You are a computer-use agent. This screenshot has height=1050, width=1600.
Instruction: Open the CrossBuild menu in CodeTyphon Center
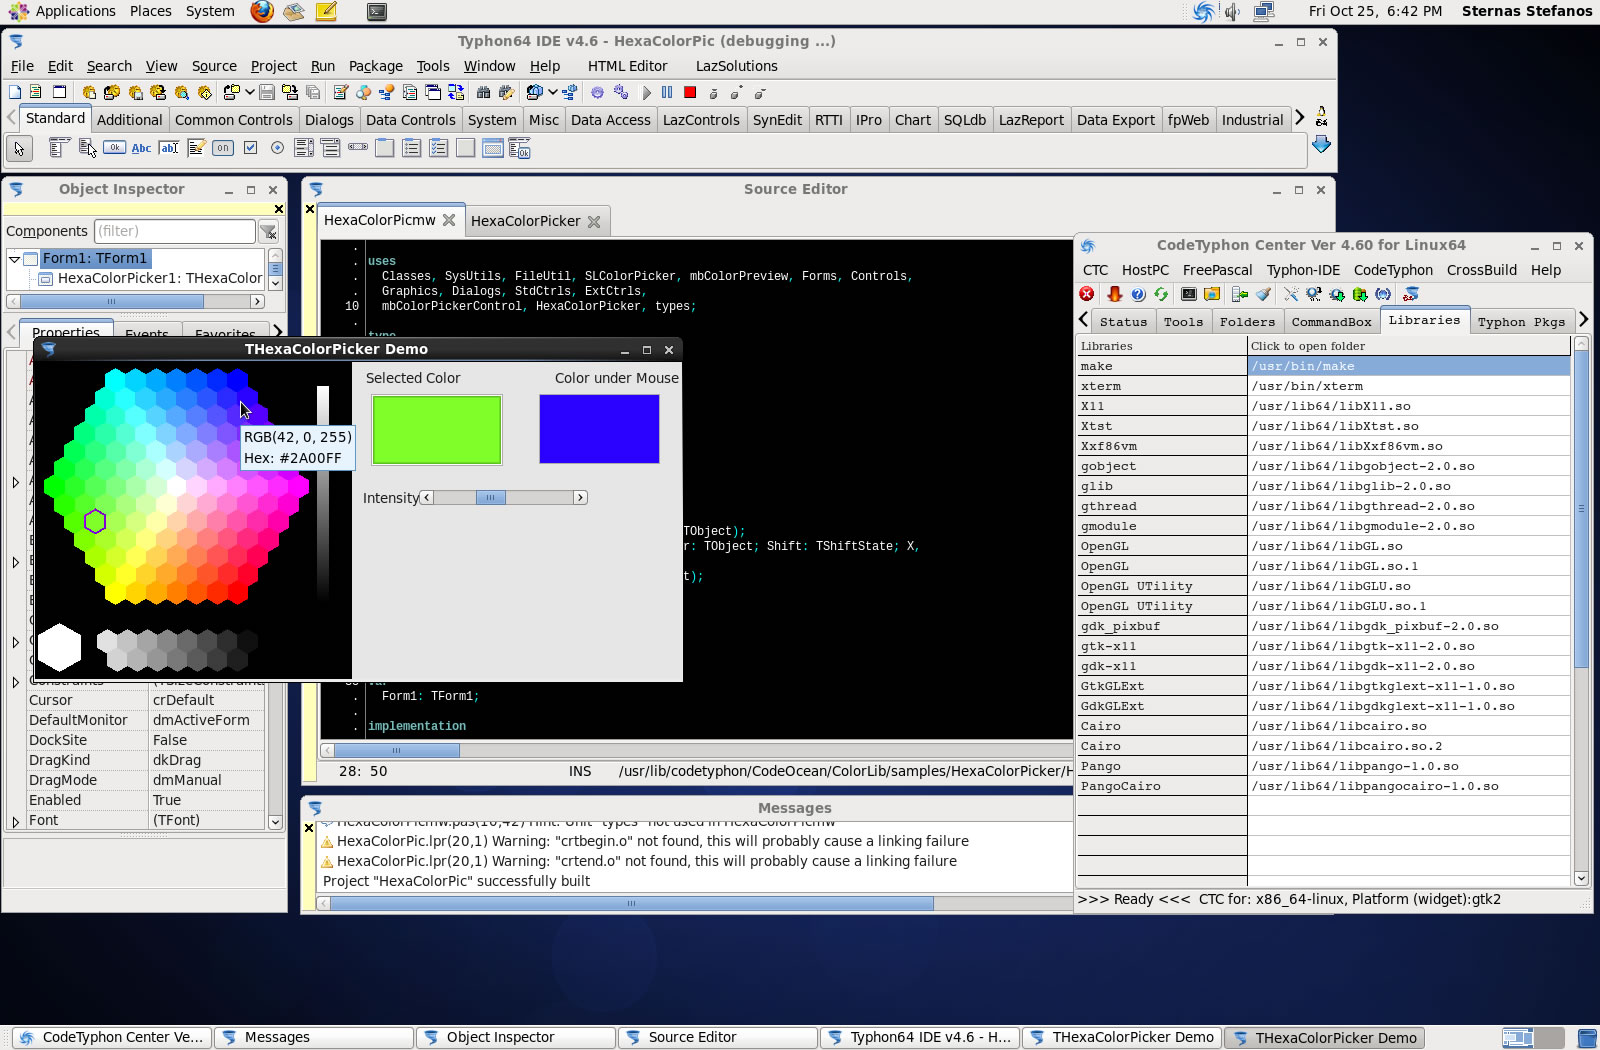point(1481,270)
